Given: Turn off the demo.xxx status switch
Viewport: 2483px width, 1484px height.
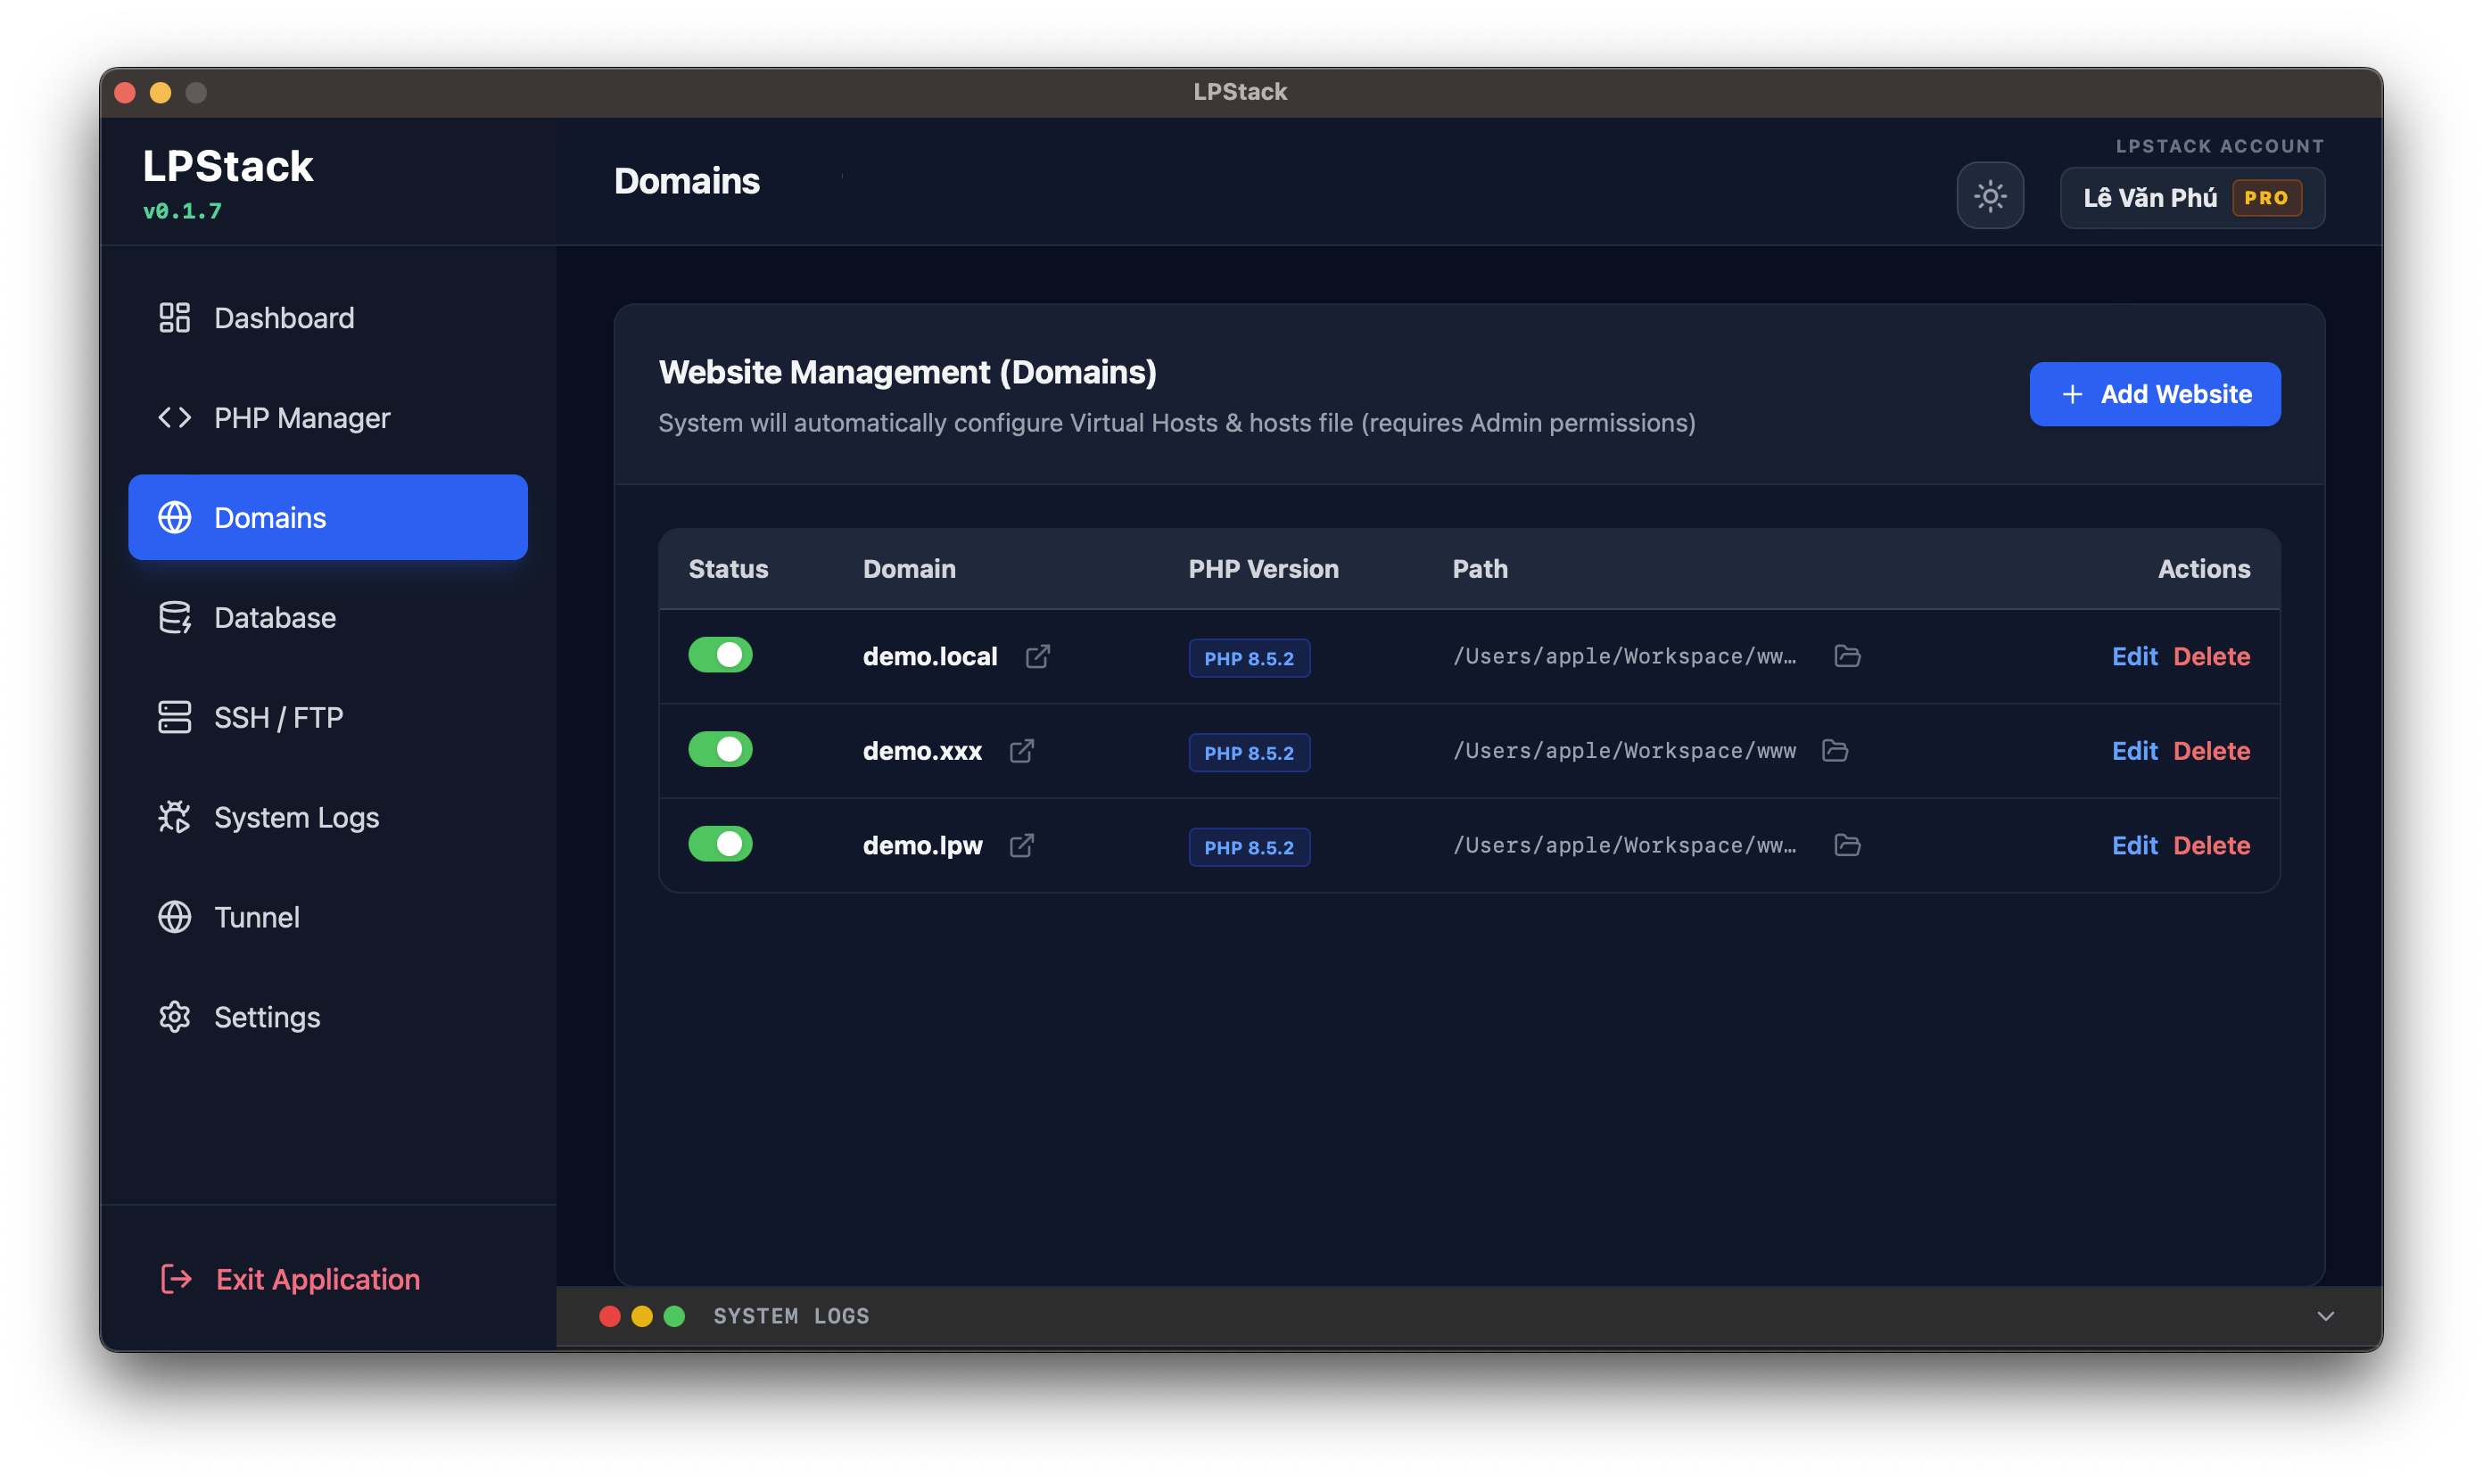Looking at the screenshot, I should tap(721, 749).
